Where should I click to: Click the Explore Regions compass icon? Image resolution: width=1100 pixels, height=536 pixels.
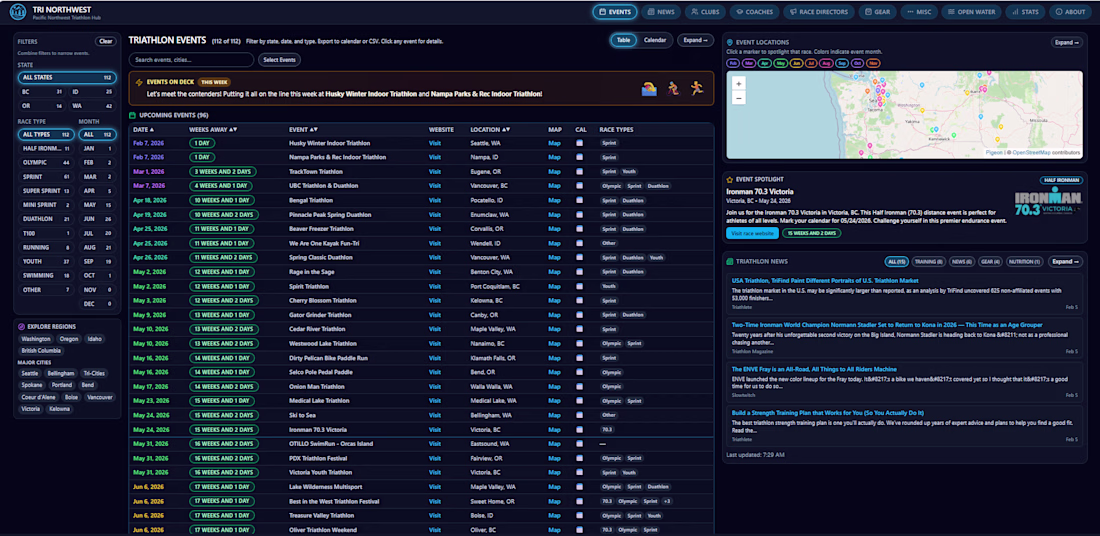tap(21, 326)
